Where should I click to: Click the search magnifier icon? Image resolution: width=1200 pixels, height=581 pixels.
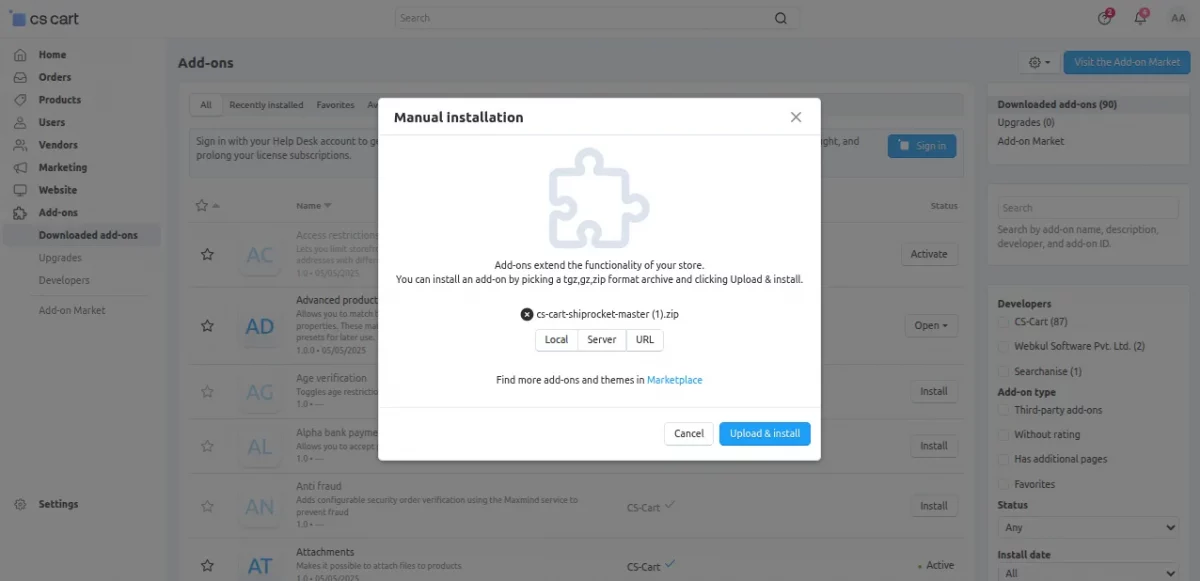click(x=781, y=18)
